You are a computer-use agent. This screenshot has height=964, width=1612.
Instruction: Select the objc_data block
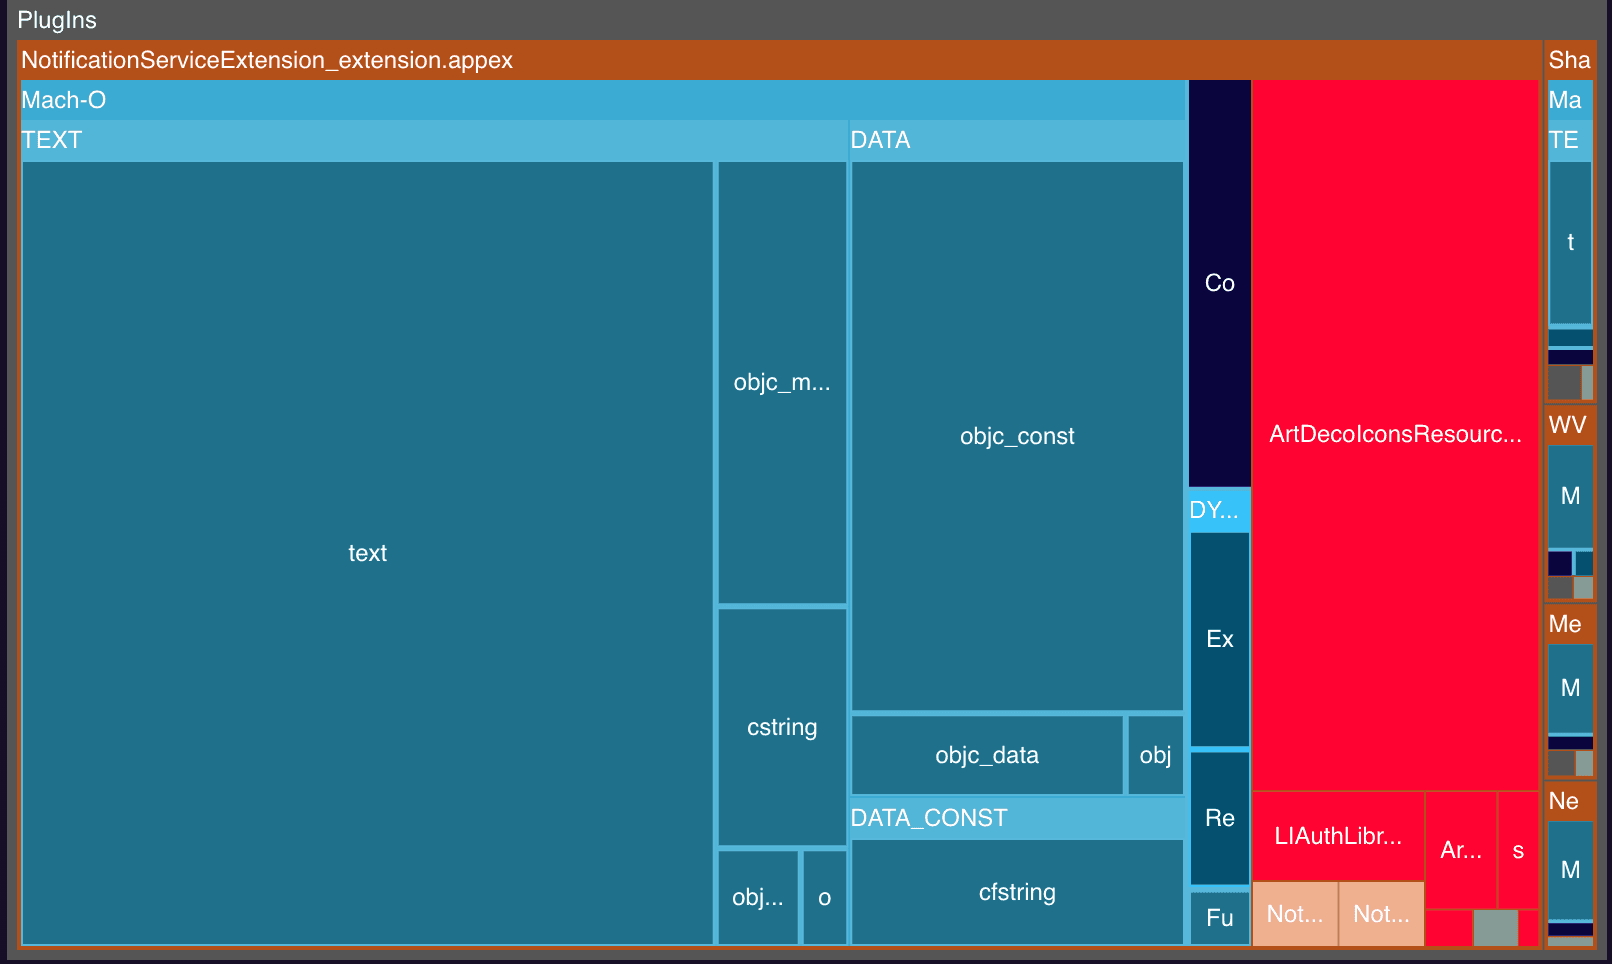tap(987, 755)
